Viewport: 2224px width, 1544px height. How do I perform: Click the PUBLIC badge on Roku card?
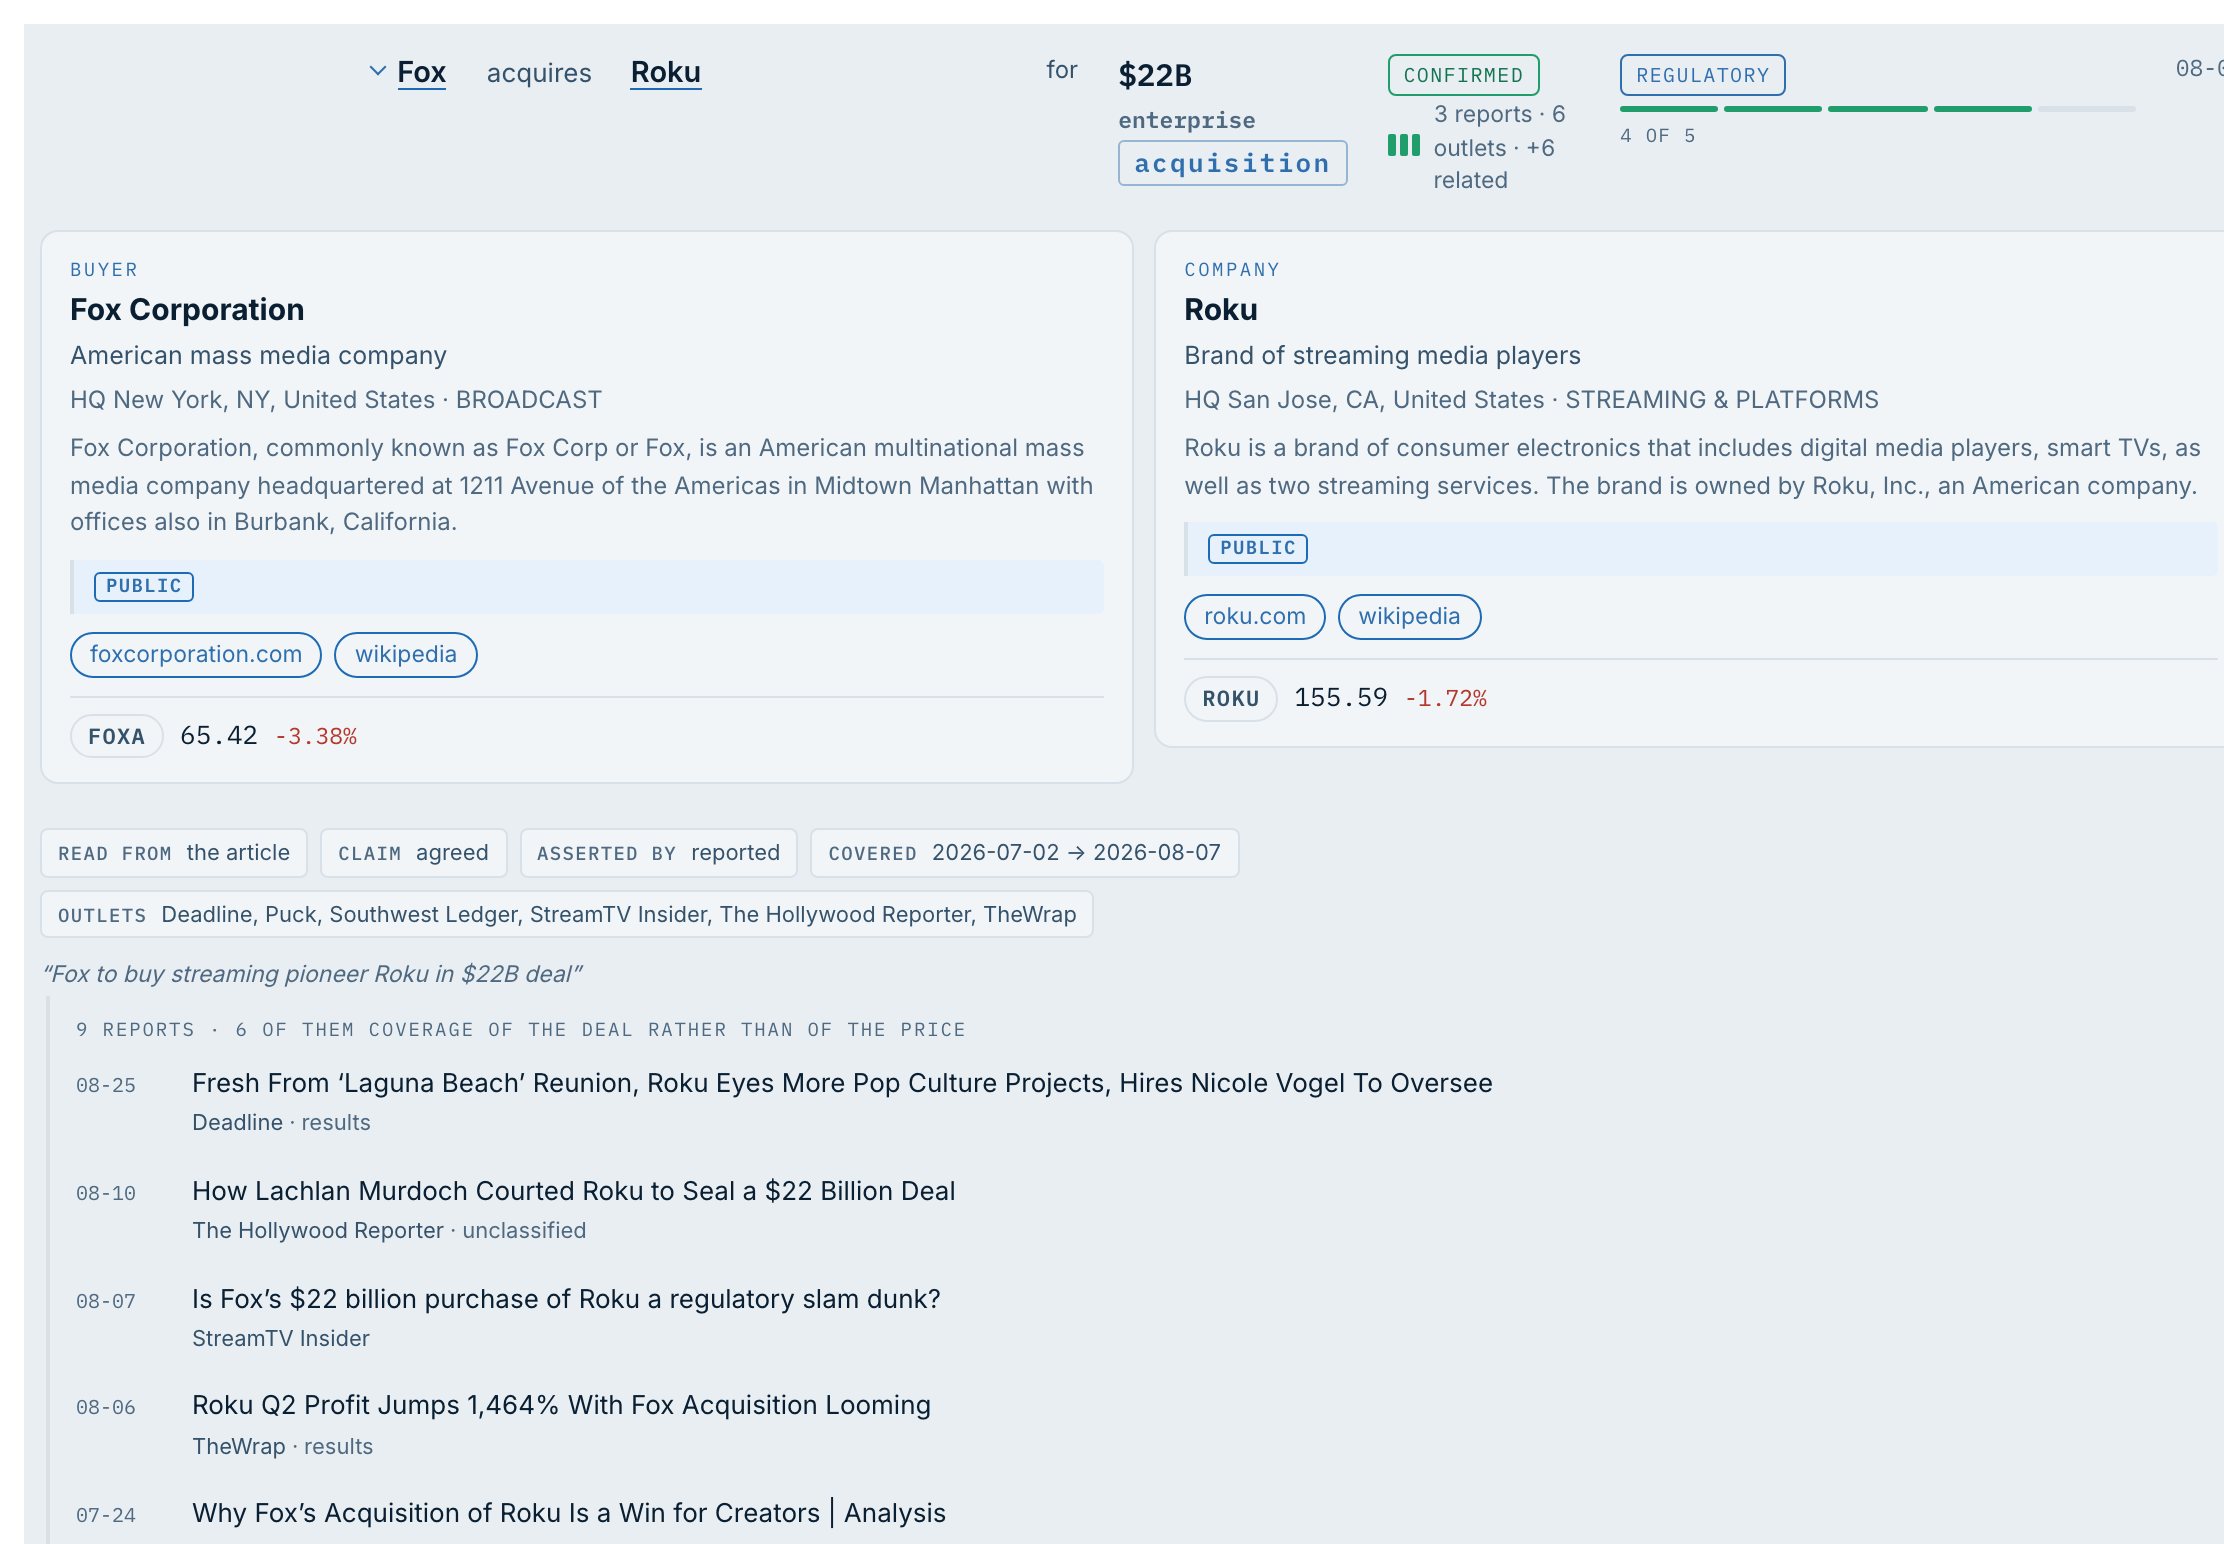(x=1257, y=548)
